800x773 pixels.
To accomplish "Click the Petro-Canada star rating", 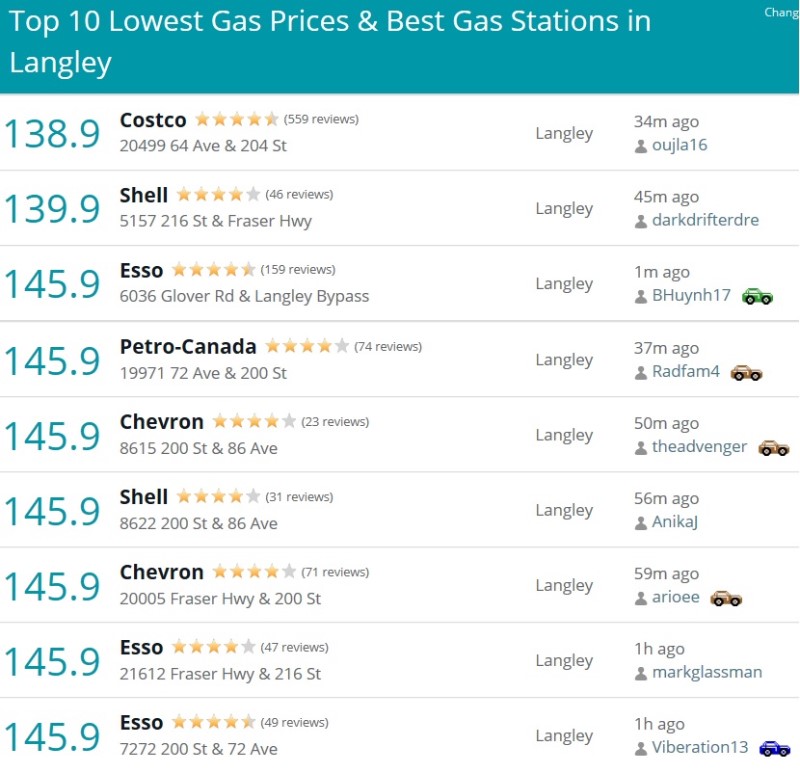I will point(307,346).
